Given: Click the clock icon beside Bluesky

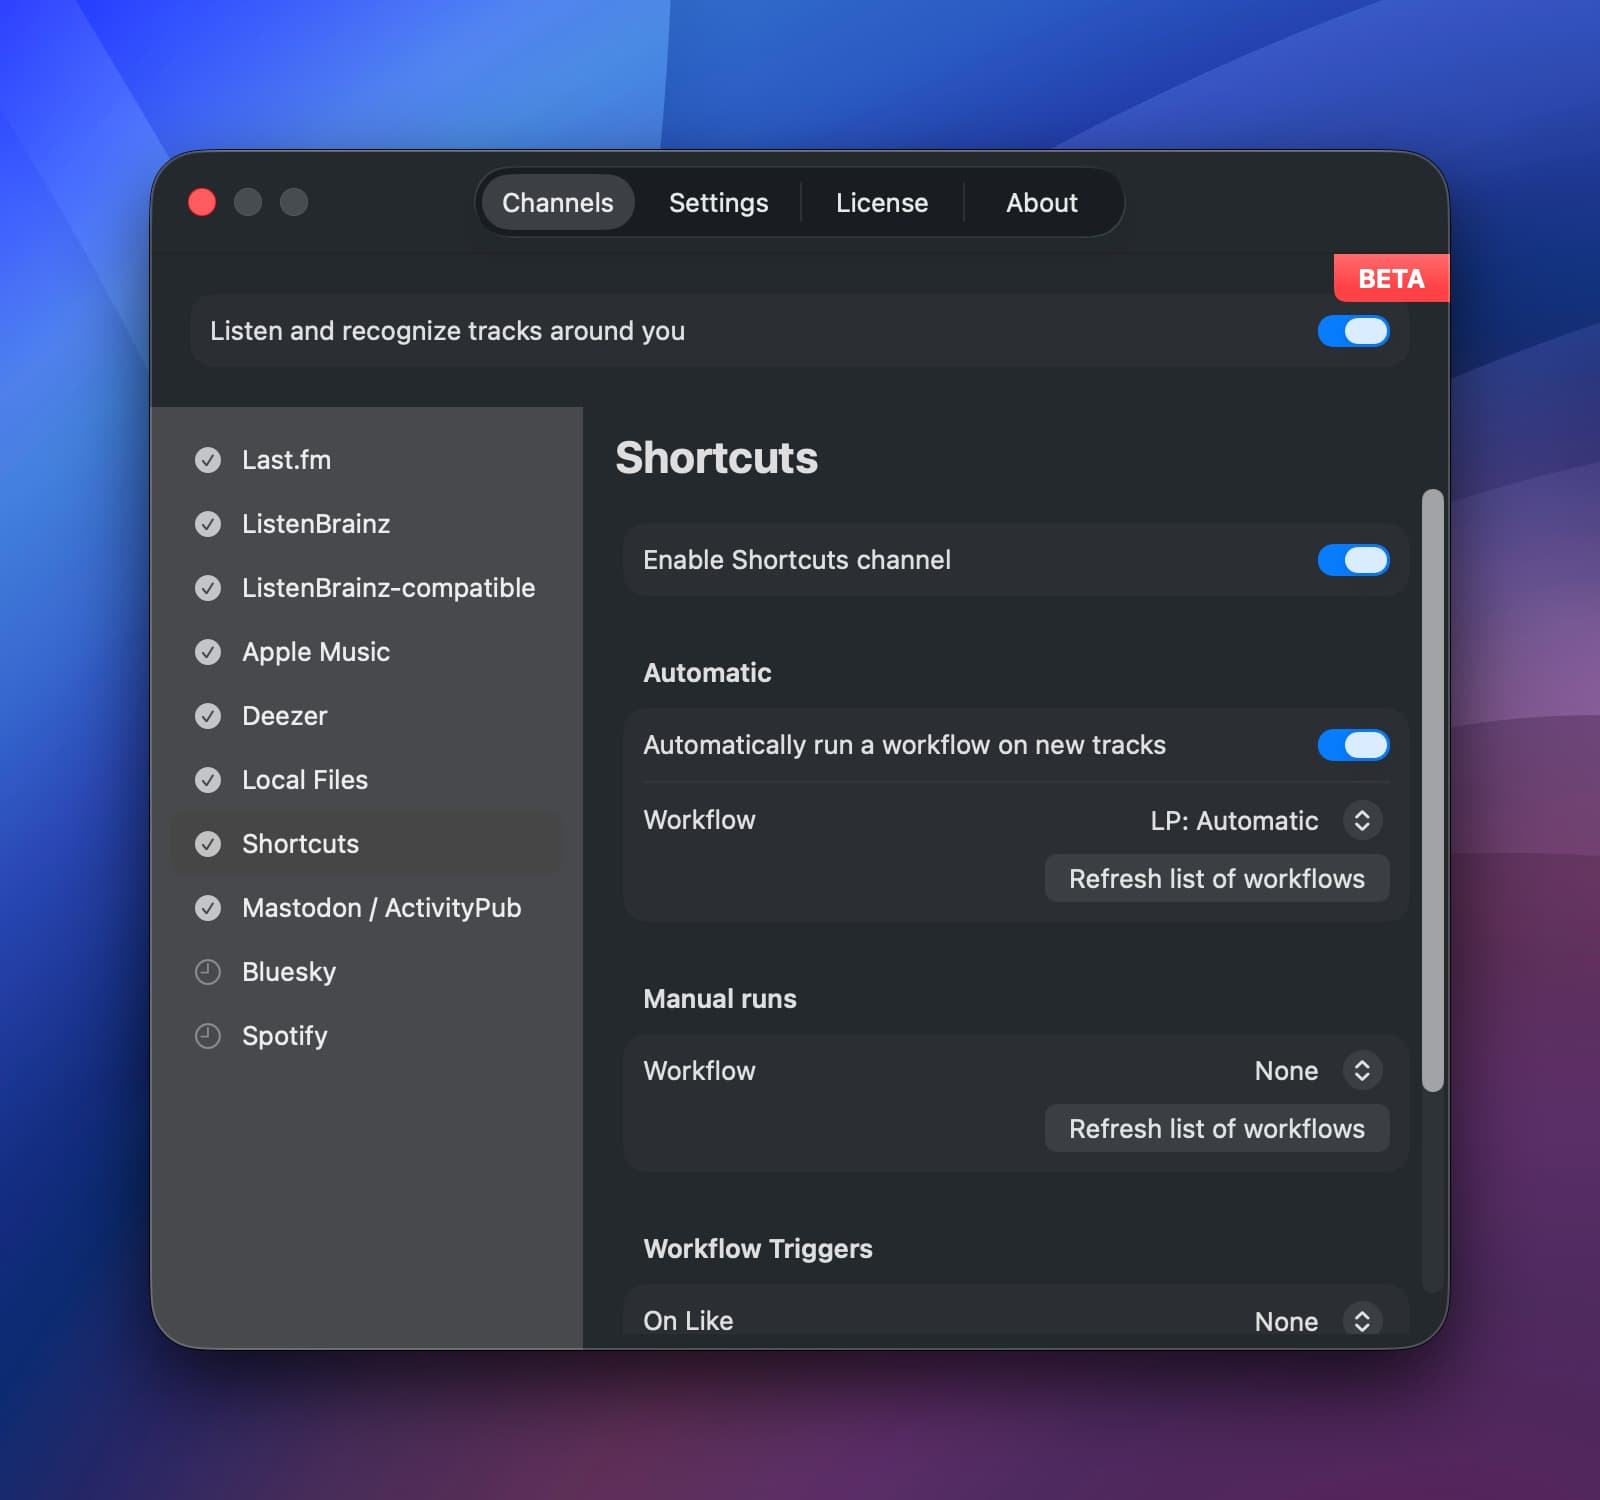Looking at the screenshot, I should pos(208,972).
